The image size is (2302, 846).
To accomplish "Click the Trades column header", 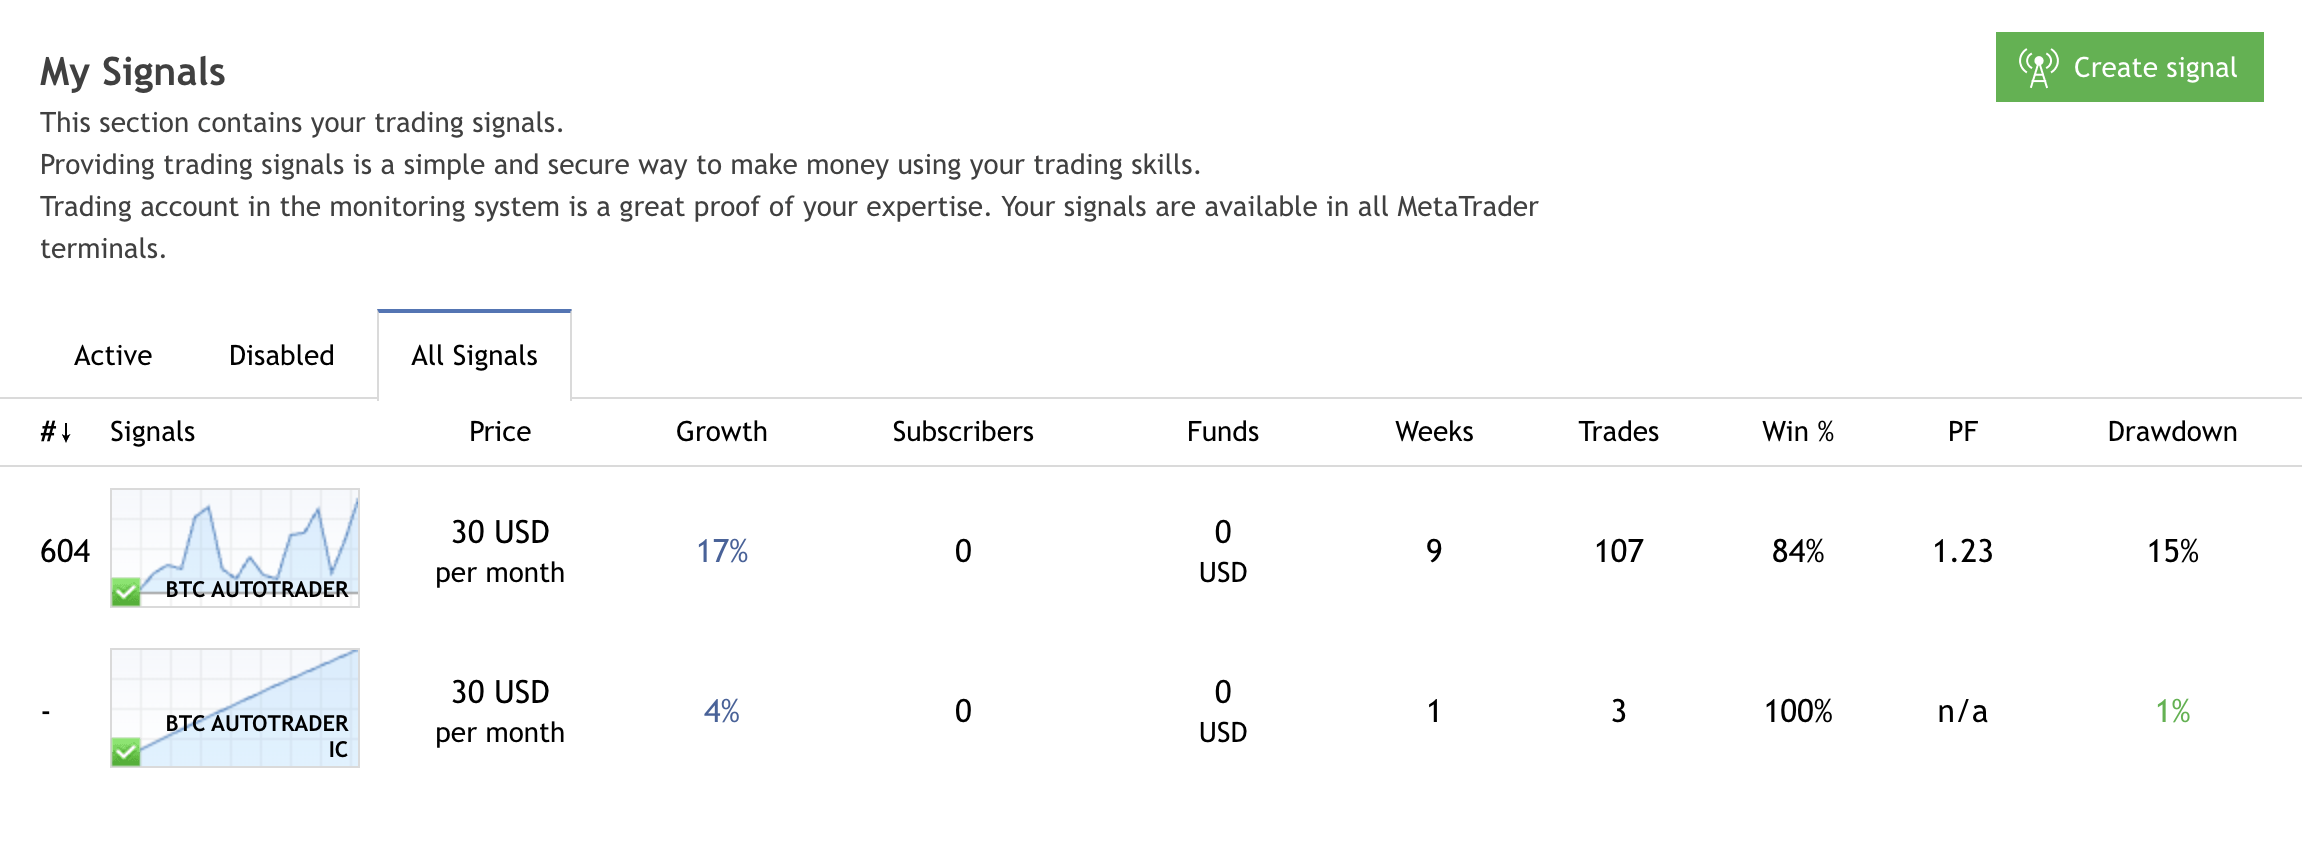I will click(x=1618, y=431).
